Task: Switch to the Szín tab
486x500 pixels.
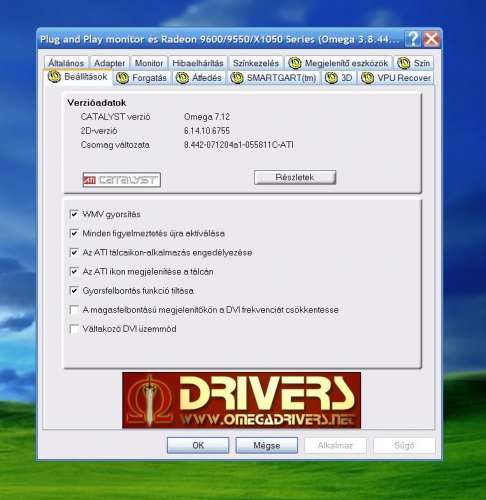Action: coord(414,63)
